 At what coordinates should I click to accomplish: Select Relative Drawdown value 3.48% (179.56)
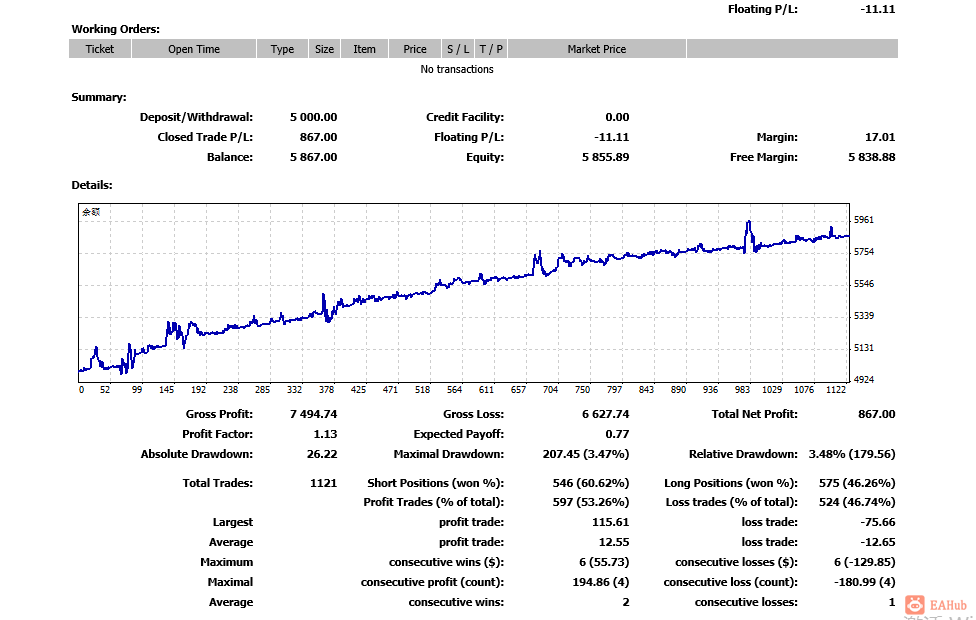click(852, 454)
